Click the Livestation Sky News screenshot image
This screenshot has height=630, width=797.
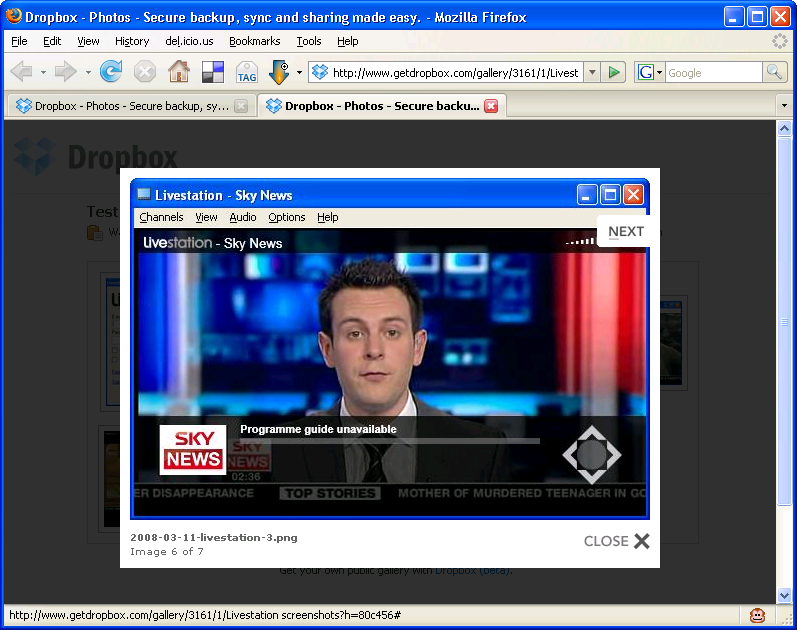[x=390, y=349]
